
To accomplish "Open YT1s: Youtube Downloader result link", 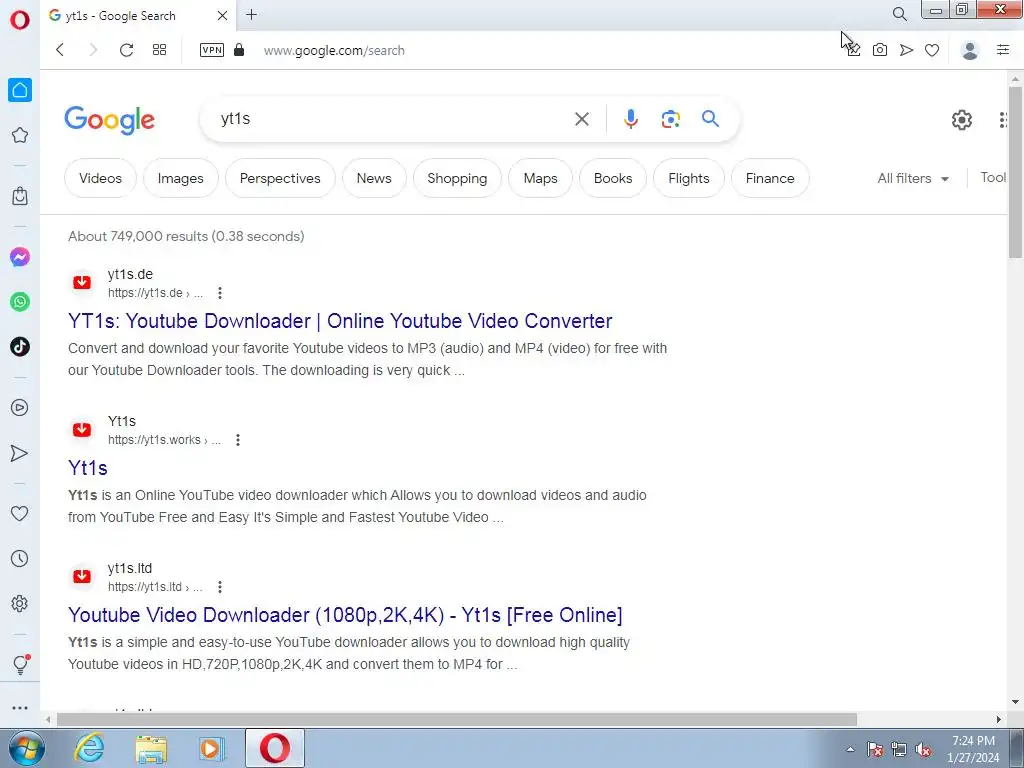I will 340,321.
